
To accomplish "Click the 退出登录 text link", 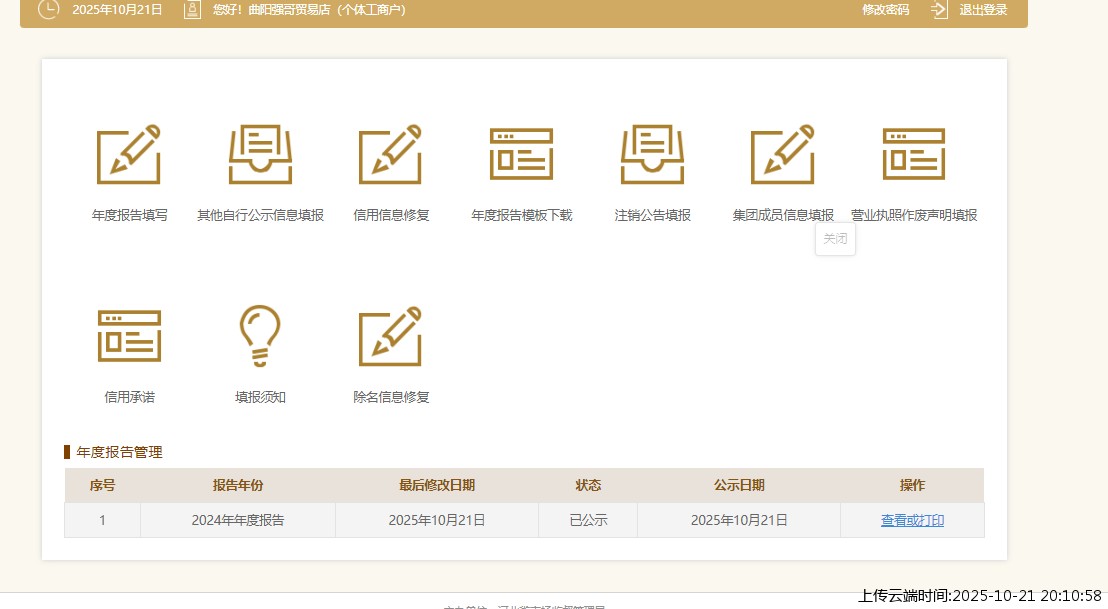I will (983, 10).
